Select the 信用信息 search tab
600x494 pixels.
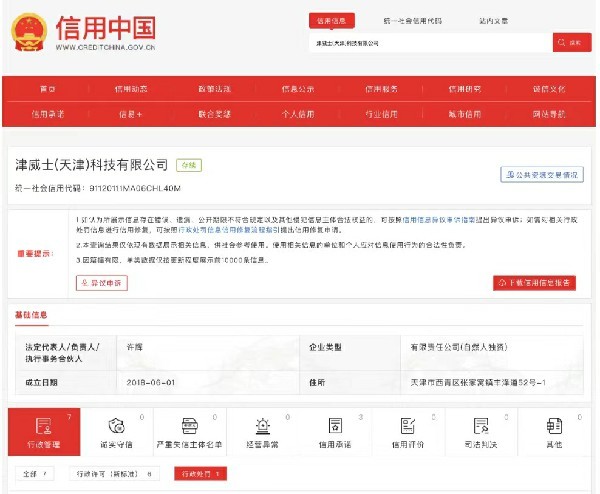click(x=332, y=21)
